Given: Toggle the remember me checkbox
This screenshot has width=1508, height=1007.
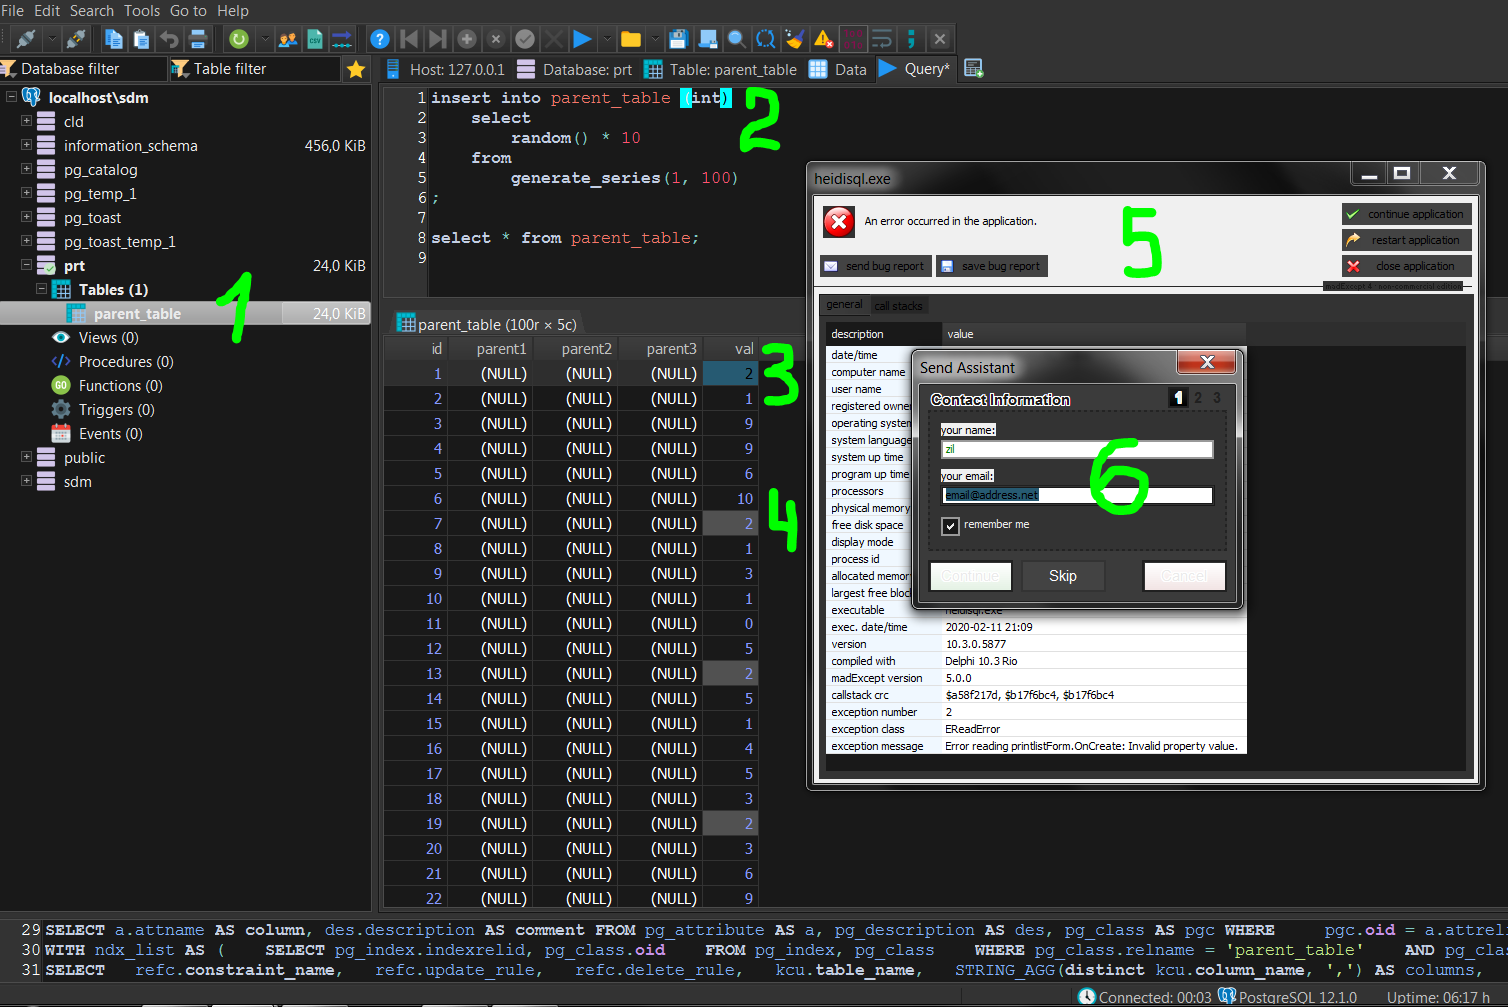Looking at the screenshot, I should [x=949, y=525].
